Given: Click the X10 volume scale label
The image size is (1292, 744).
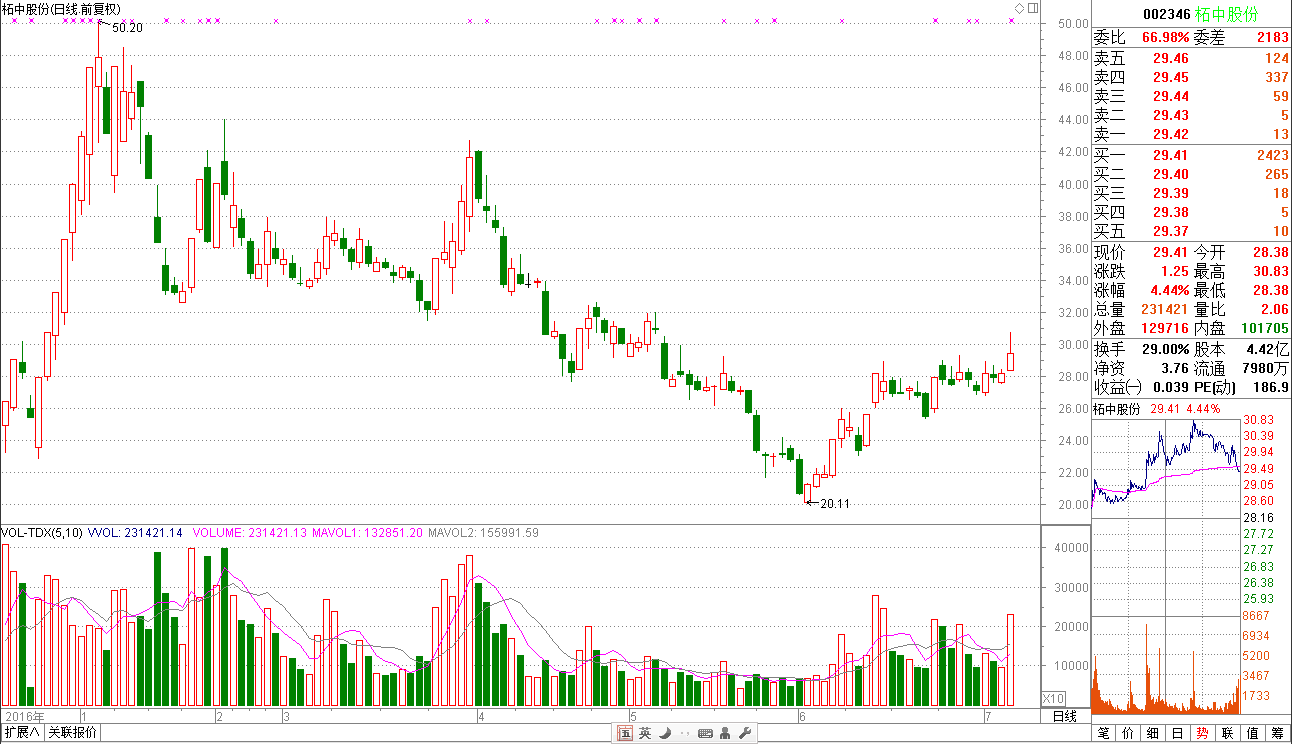Looking at the screenshot, I should pyautogui.click(x=1053, y=697).
